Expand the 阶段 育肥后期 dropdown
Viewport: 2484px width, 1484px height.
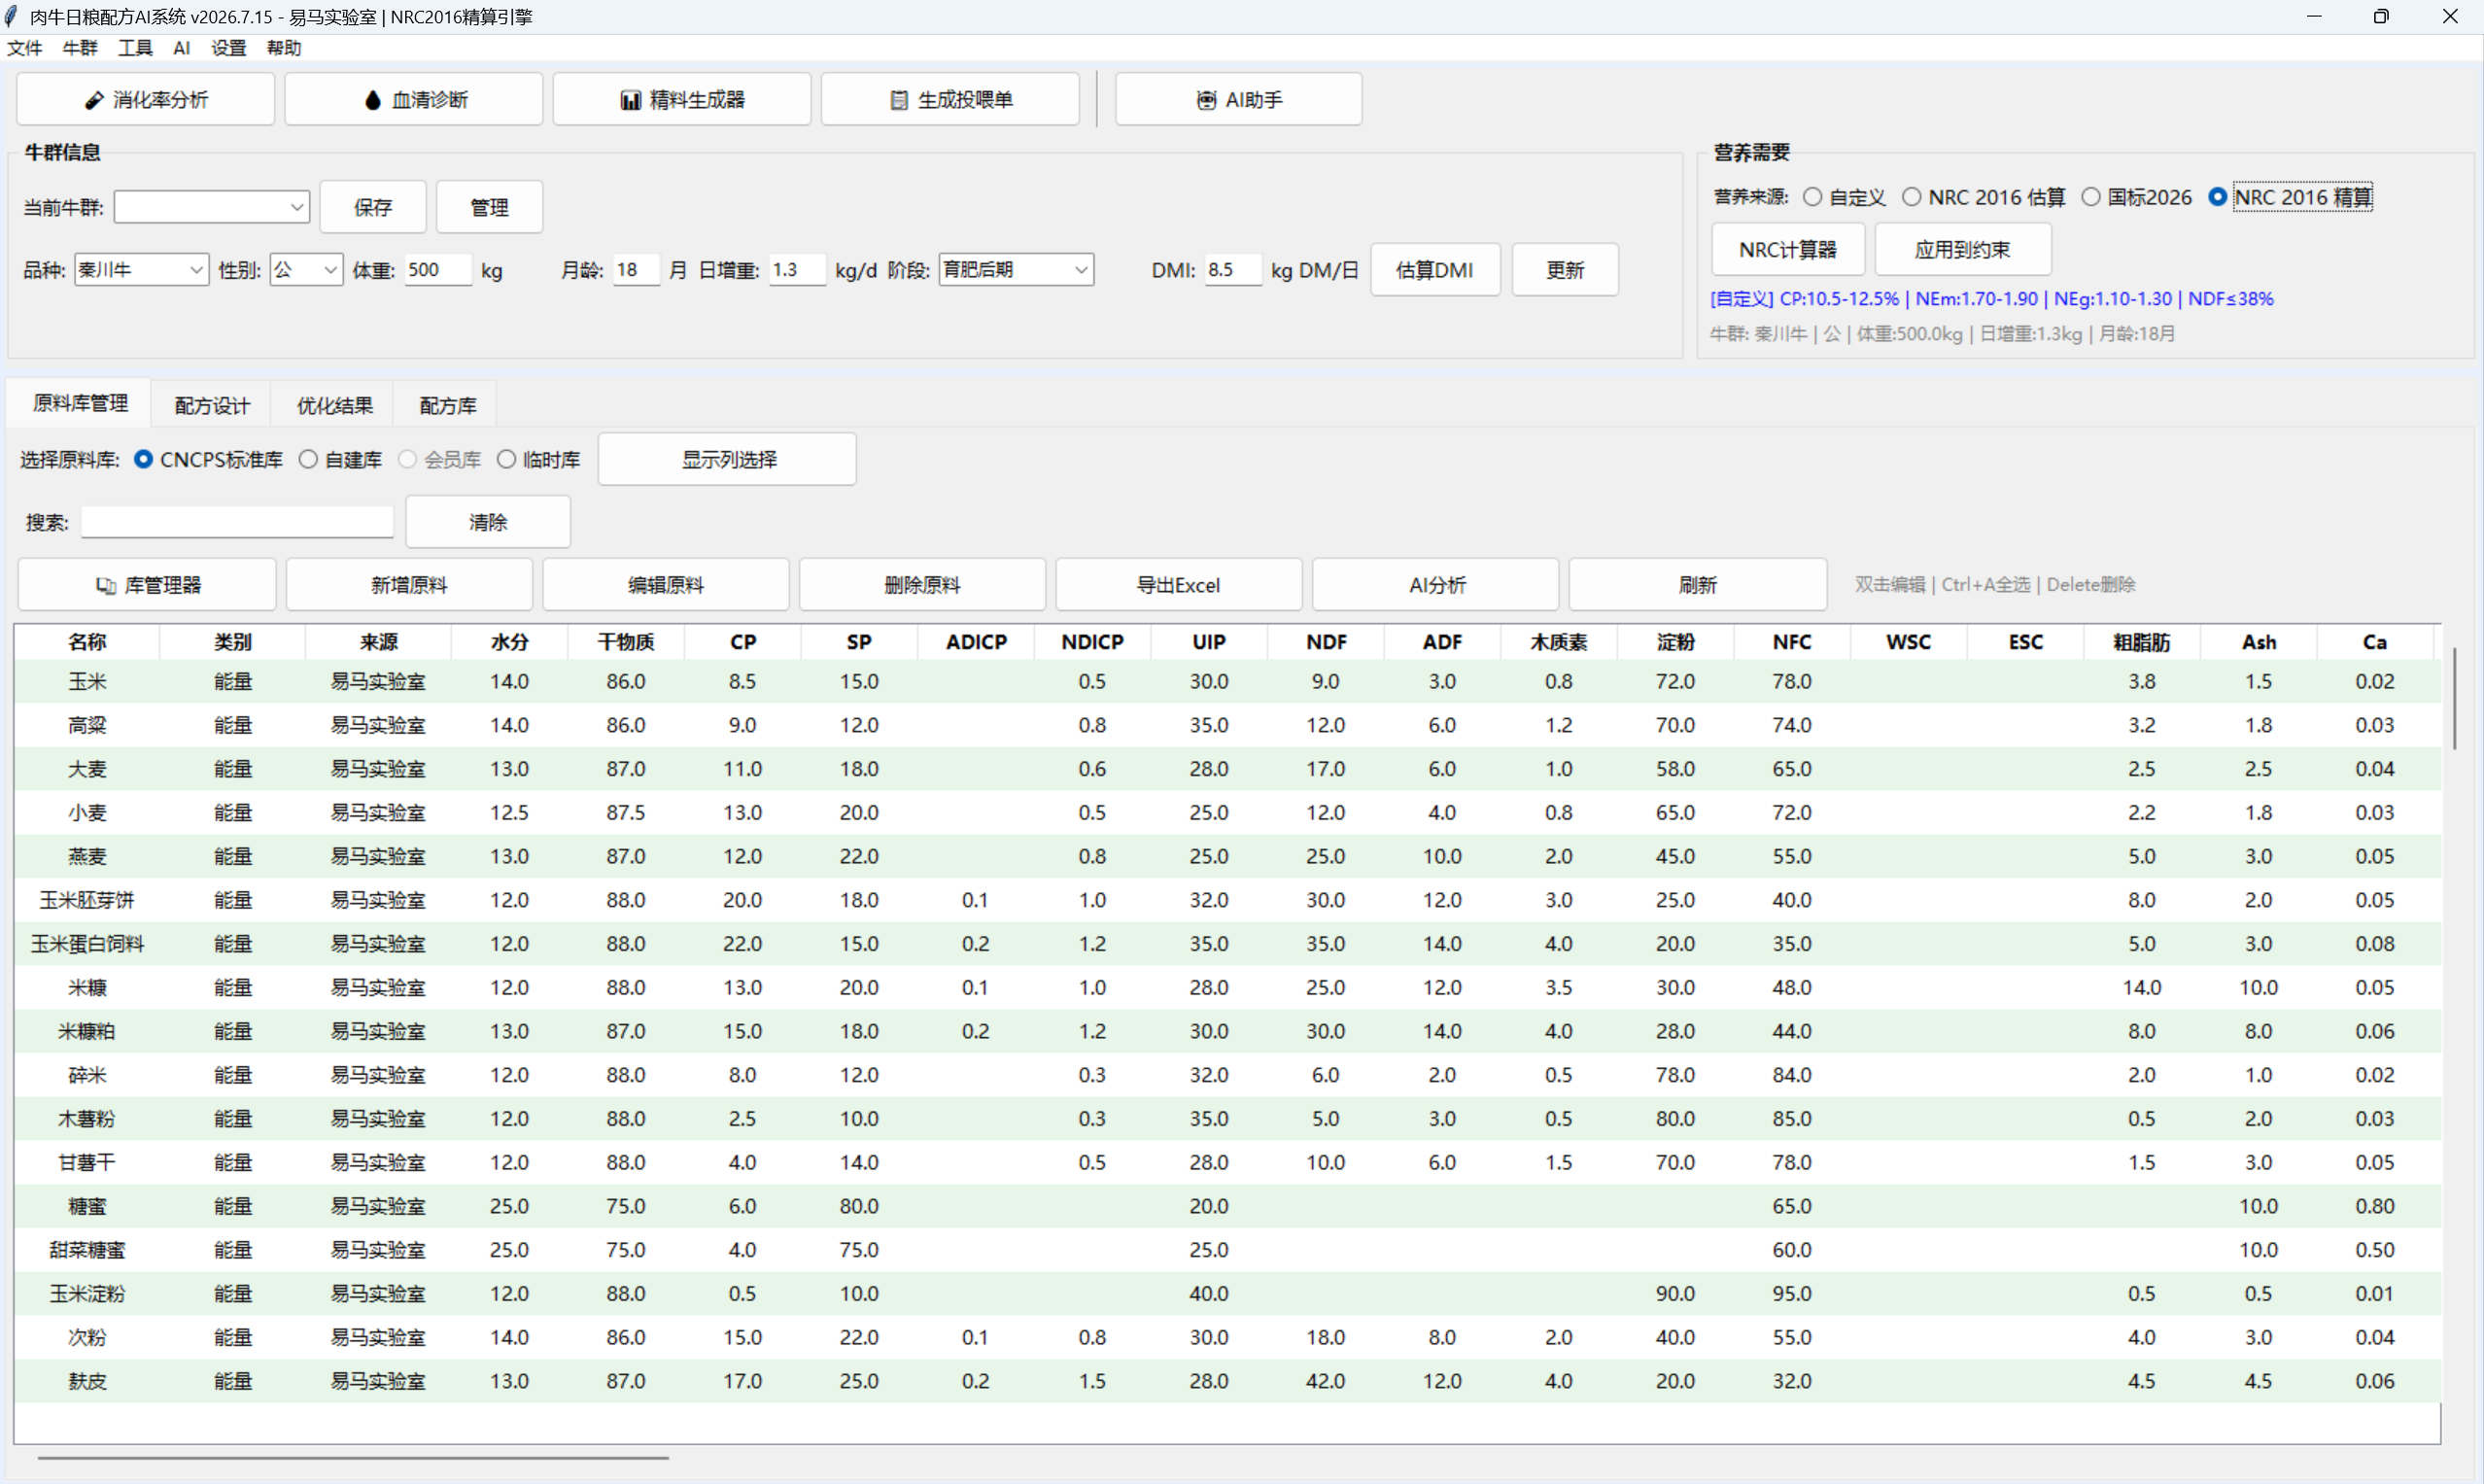pyautogui.click(x=1016, y=269)
